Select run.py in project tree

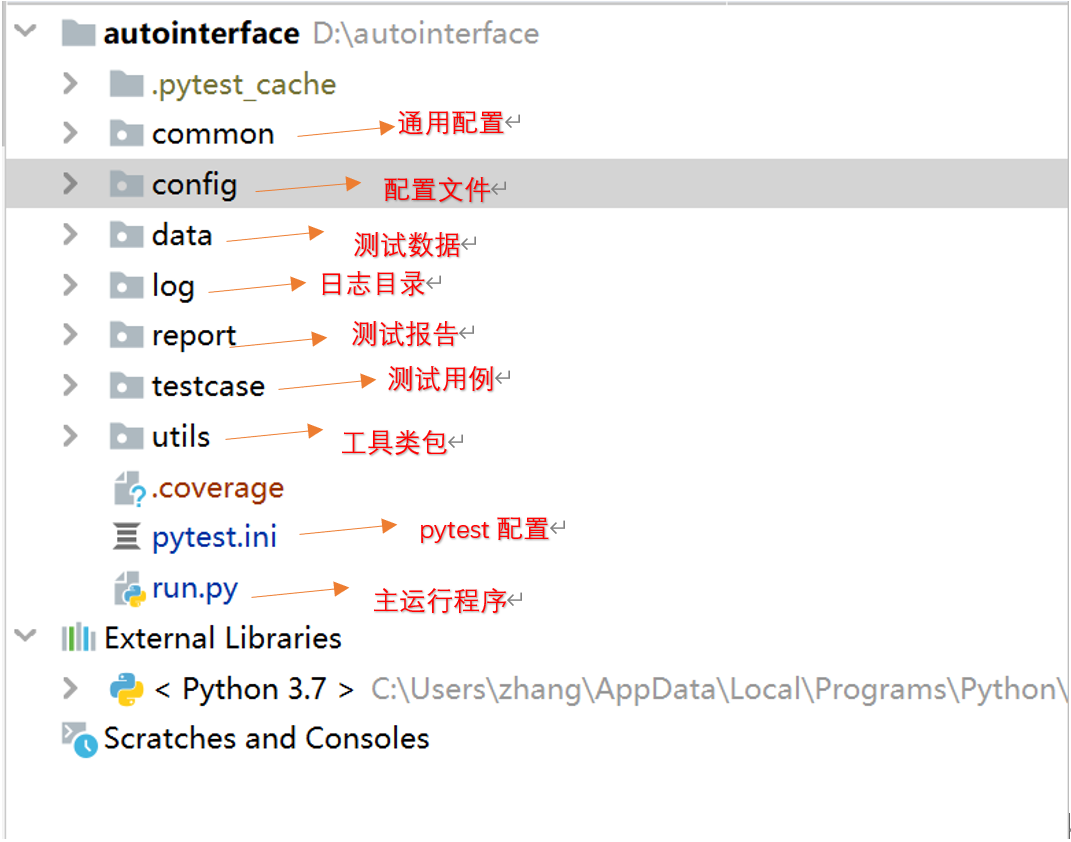click(195, 589)
